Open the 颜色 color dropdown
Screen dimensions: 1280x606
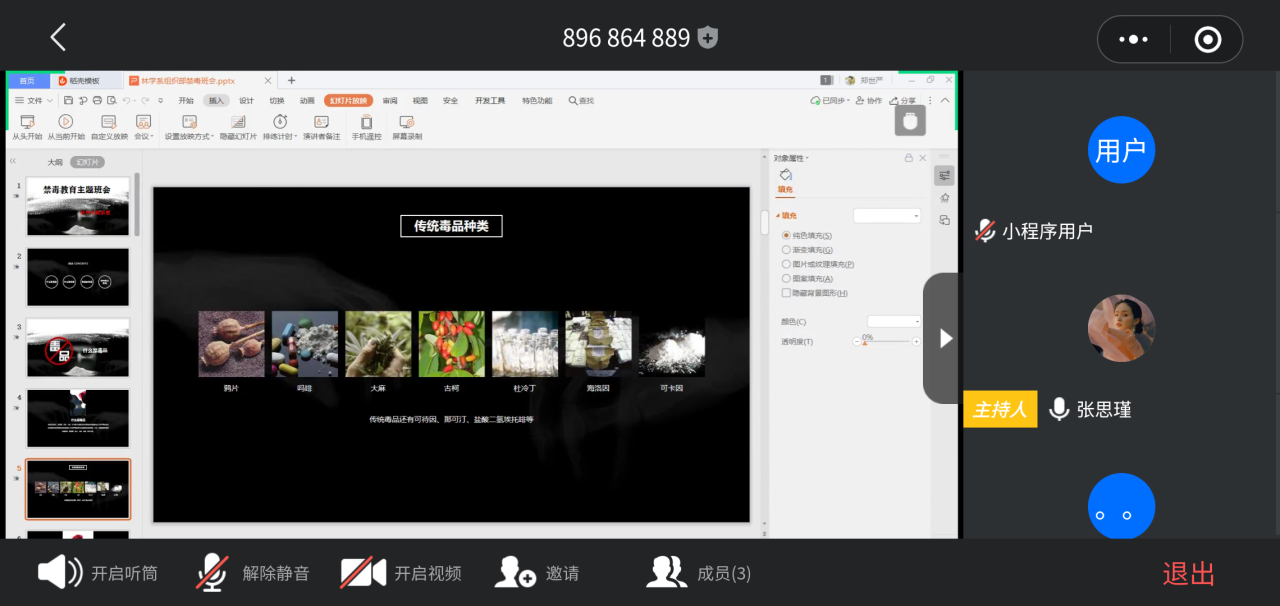(x=893, y=321)
